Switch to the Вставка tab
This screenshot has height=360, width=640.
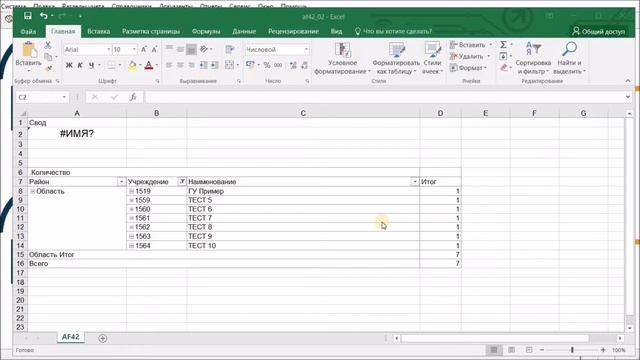pos(98,31)
